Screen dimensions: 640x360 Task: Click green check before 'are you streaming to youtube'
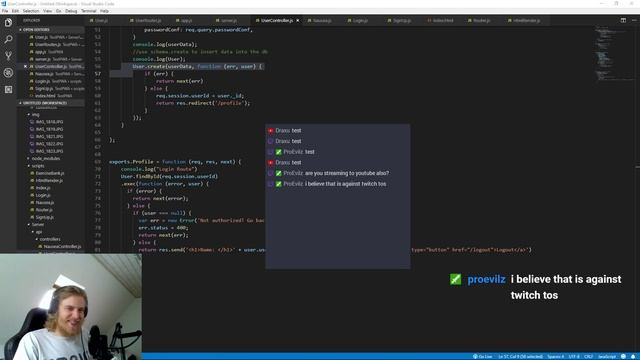tap(279, 173)
